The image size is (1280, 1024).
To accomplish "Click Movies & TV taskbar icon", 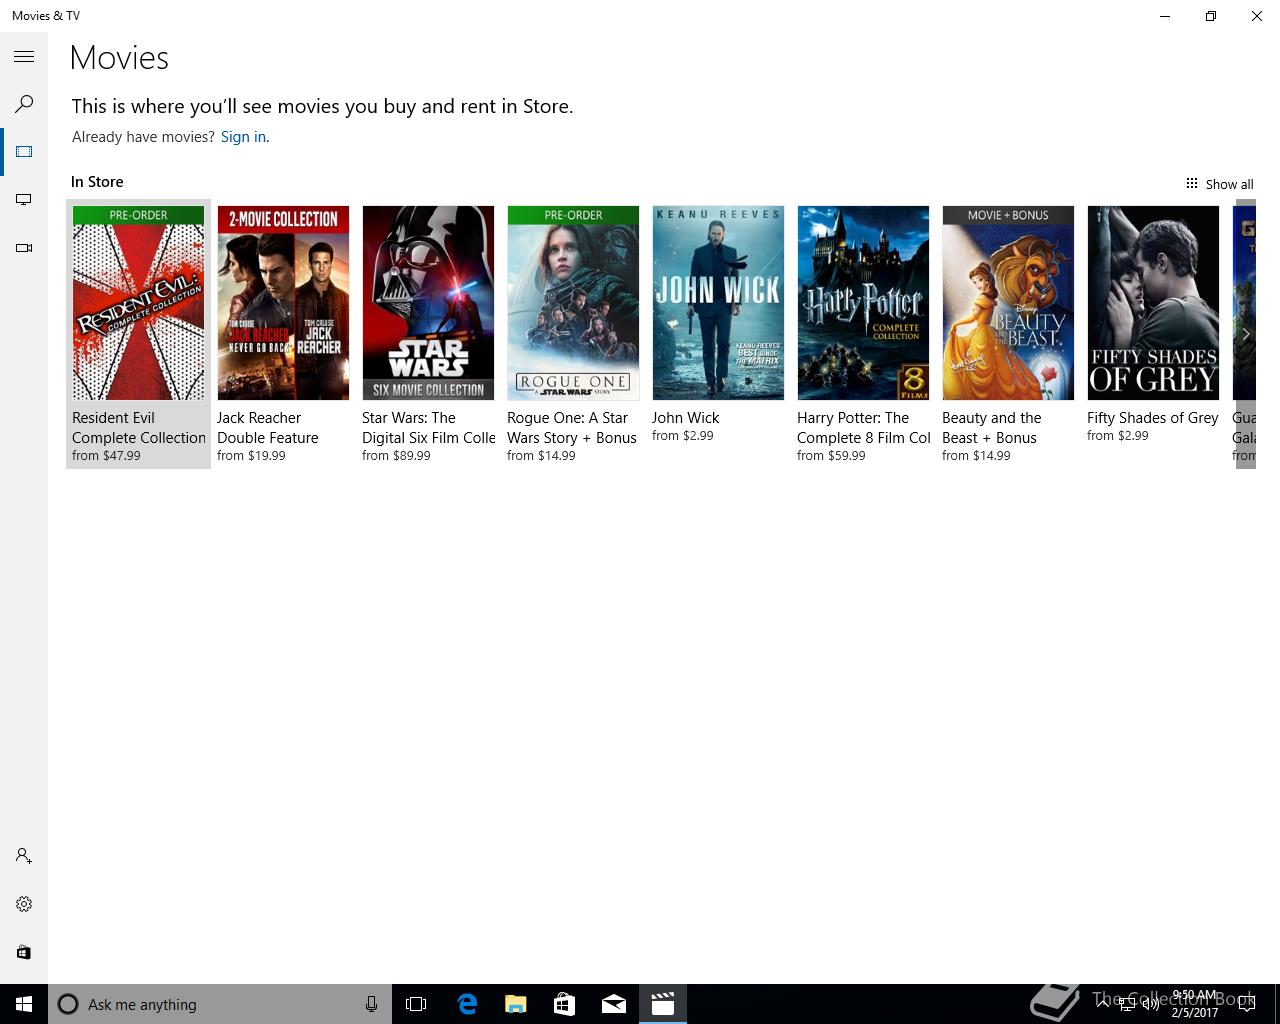I will [x=663, y=1004].
